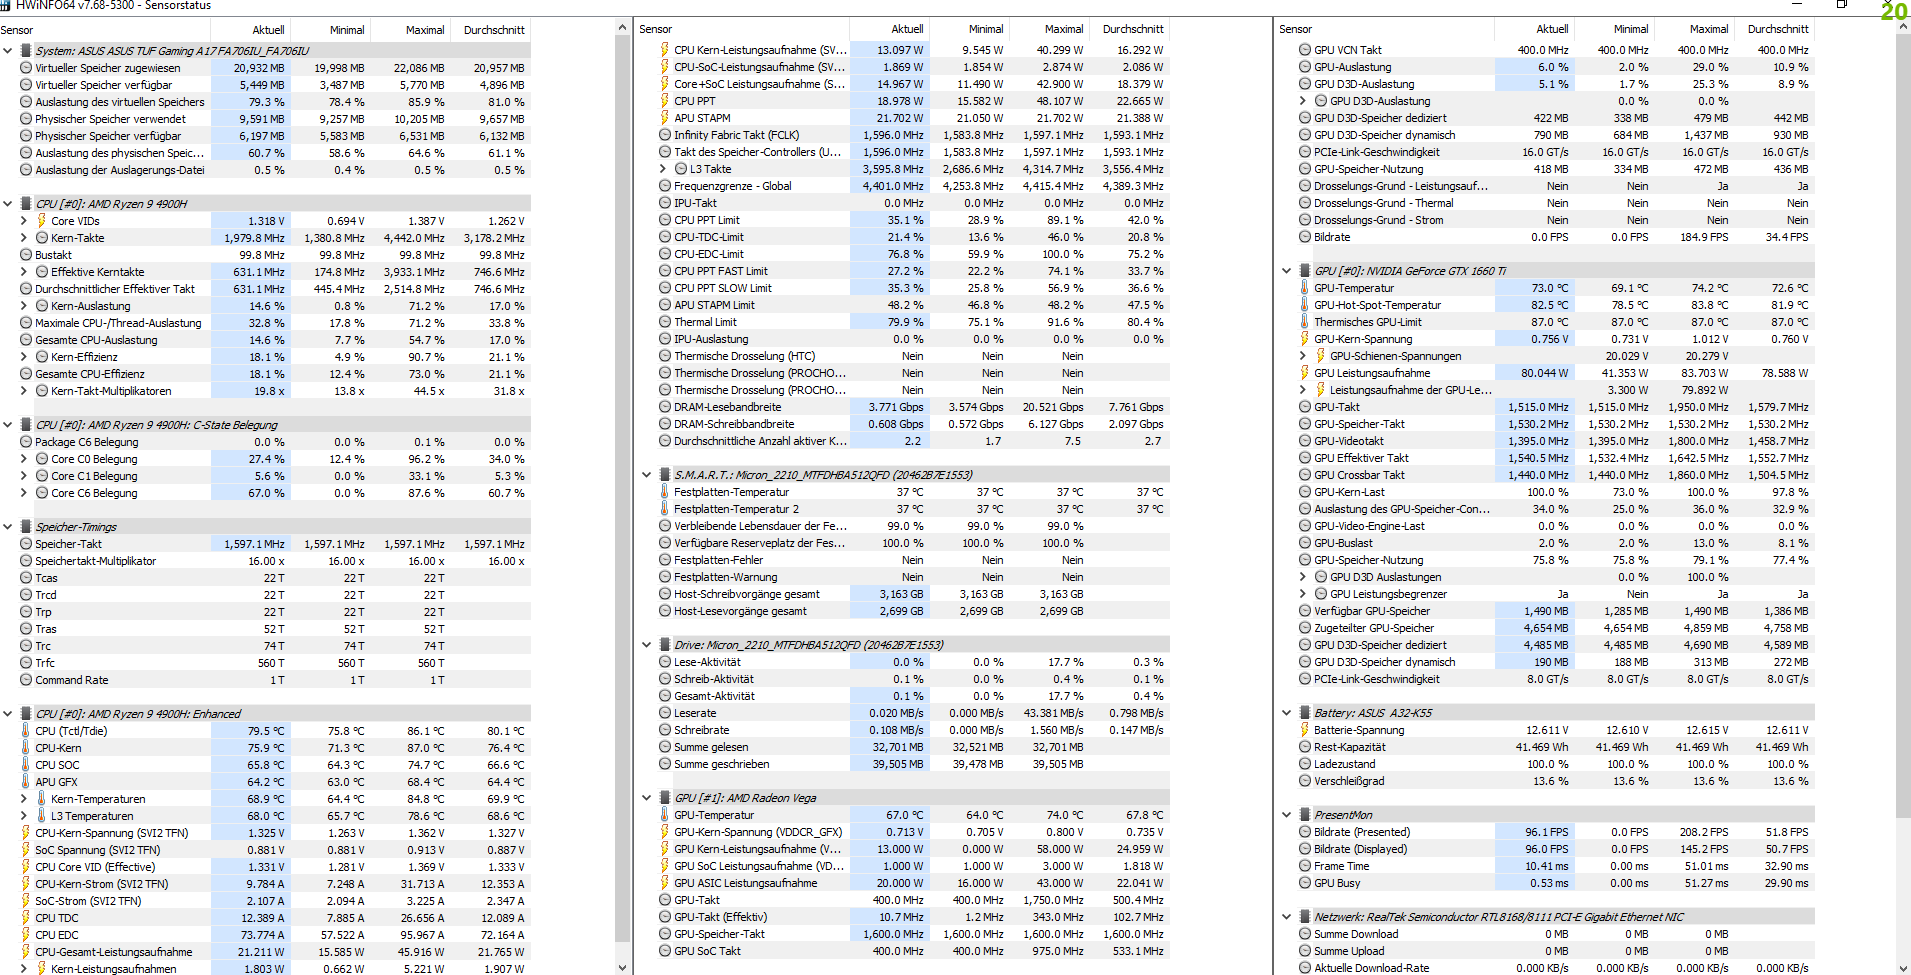This screenshot has width=1911, height=975.
Task: Click the GPU ASIC Leistungsaufnahme power icon
Action: [665, 883]
